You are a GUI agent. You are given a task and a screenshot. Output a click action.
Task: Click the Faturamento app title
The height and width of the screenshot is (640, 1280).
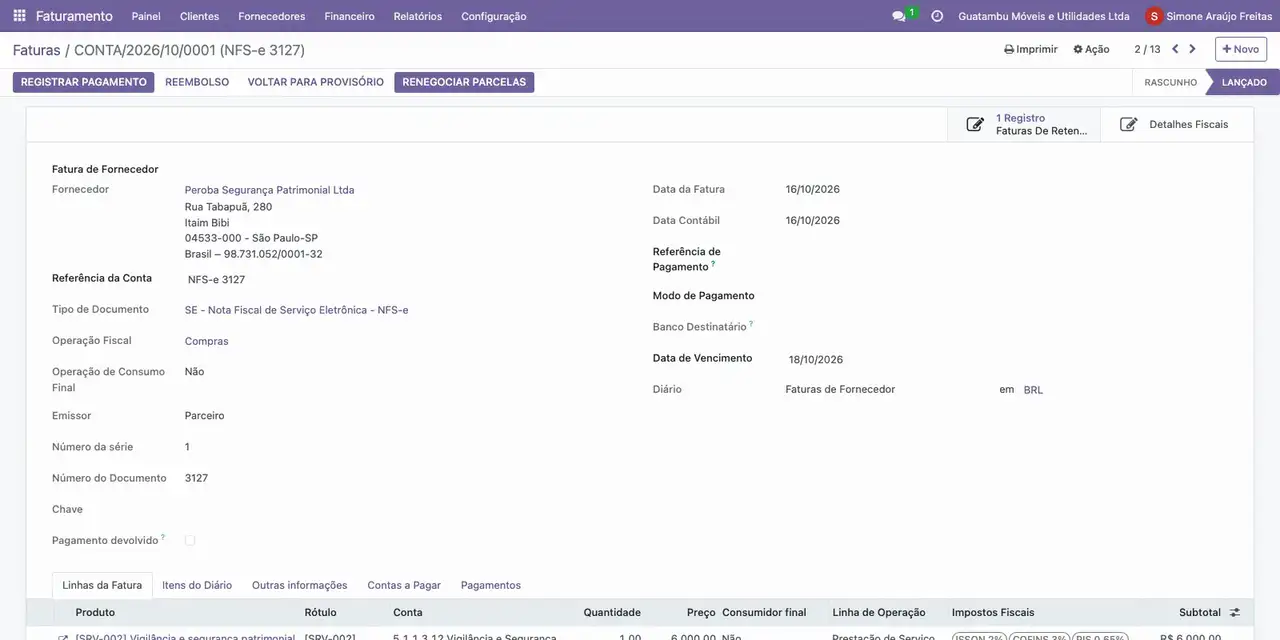74,16
